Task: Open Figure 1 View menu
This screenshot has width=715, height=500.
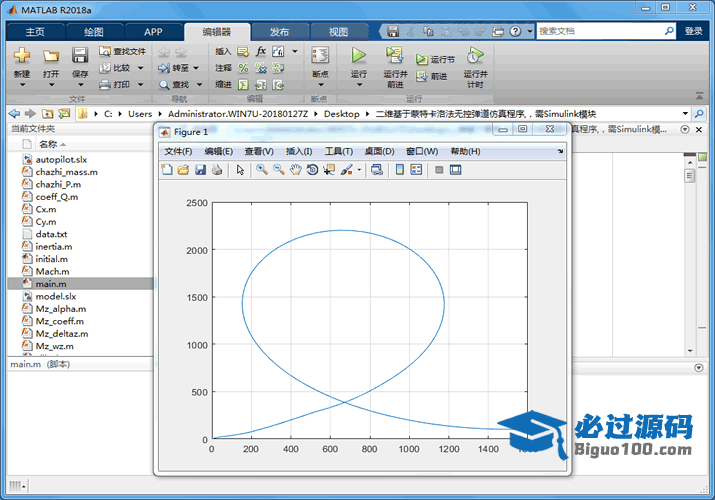Action: [x=259, y=151]
